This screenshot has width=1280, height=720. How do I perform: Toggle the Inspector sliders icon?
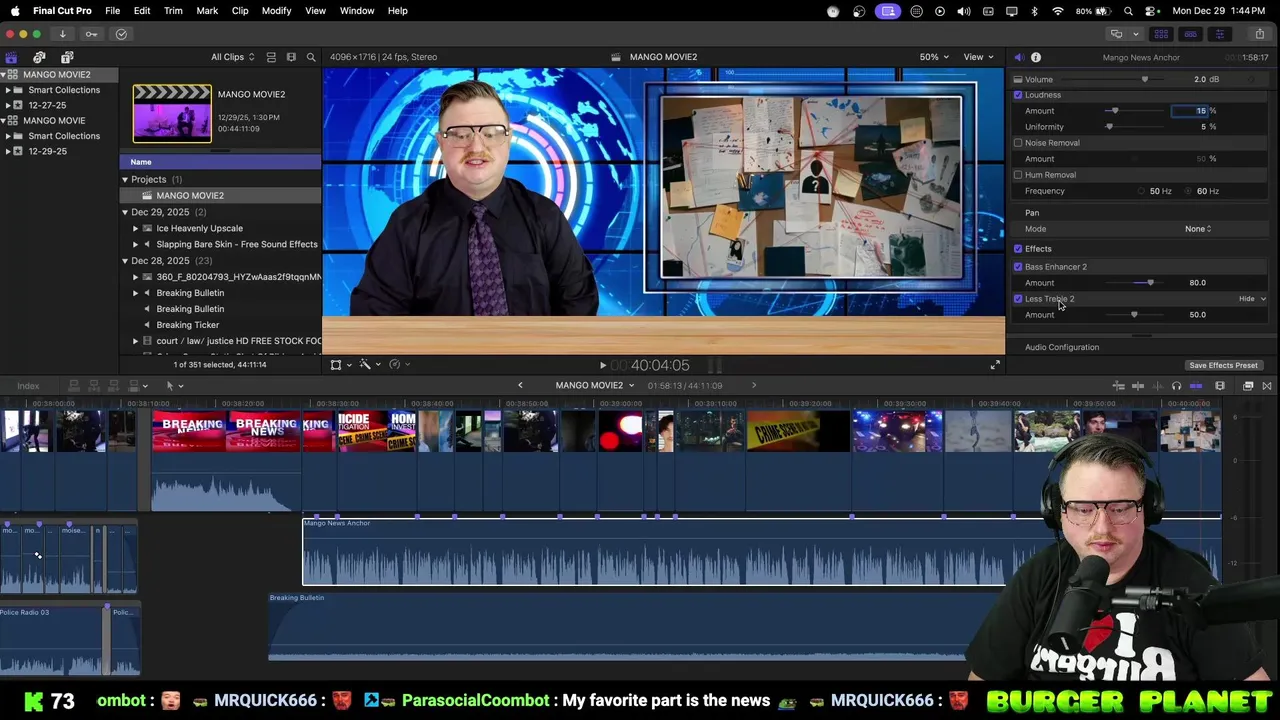(1219, 34)
